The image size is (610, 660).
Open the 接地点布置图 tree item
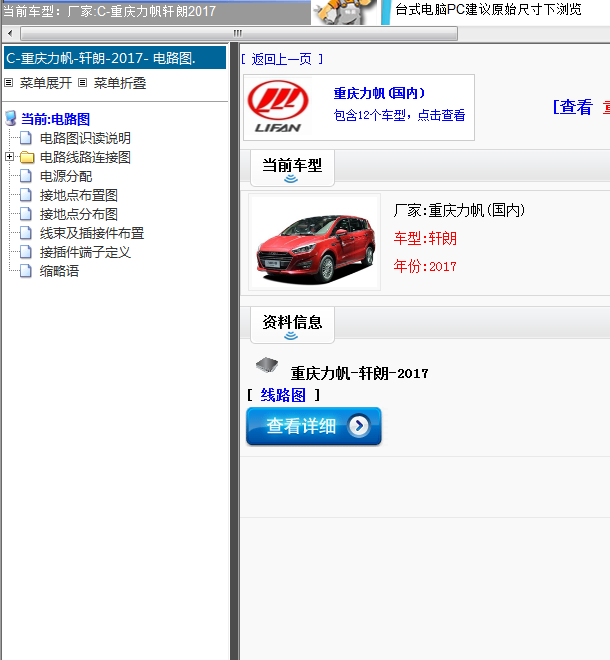(x=78, y=195)
